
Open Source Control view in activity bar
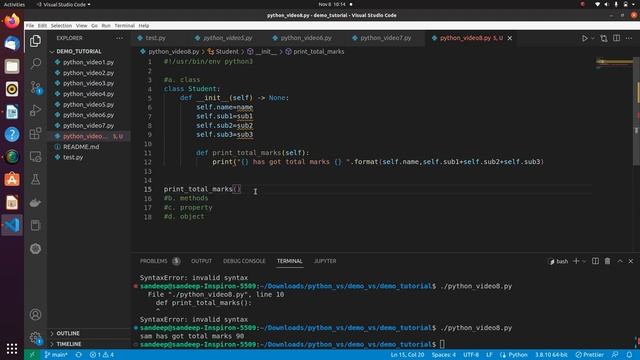36,87
